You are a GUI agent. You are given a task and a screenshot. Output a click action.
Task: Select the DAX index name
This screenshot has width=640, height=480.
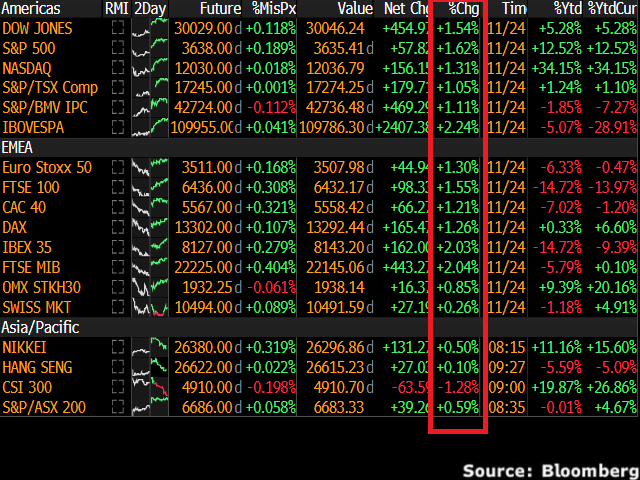tap(14, 227)
